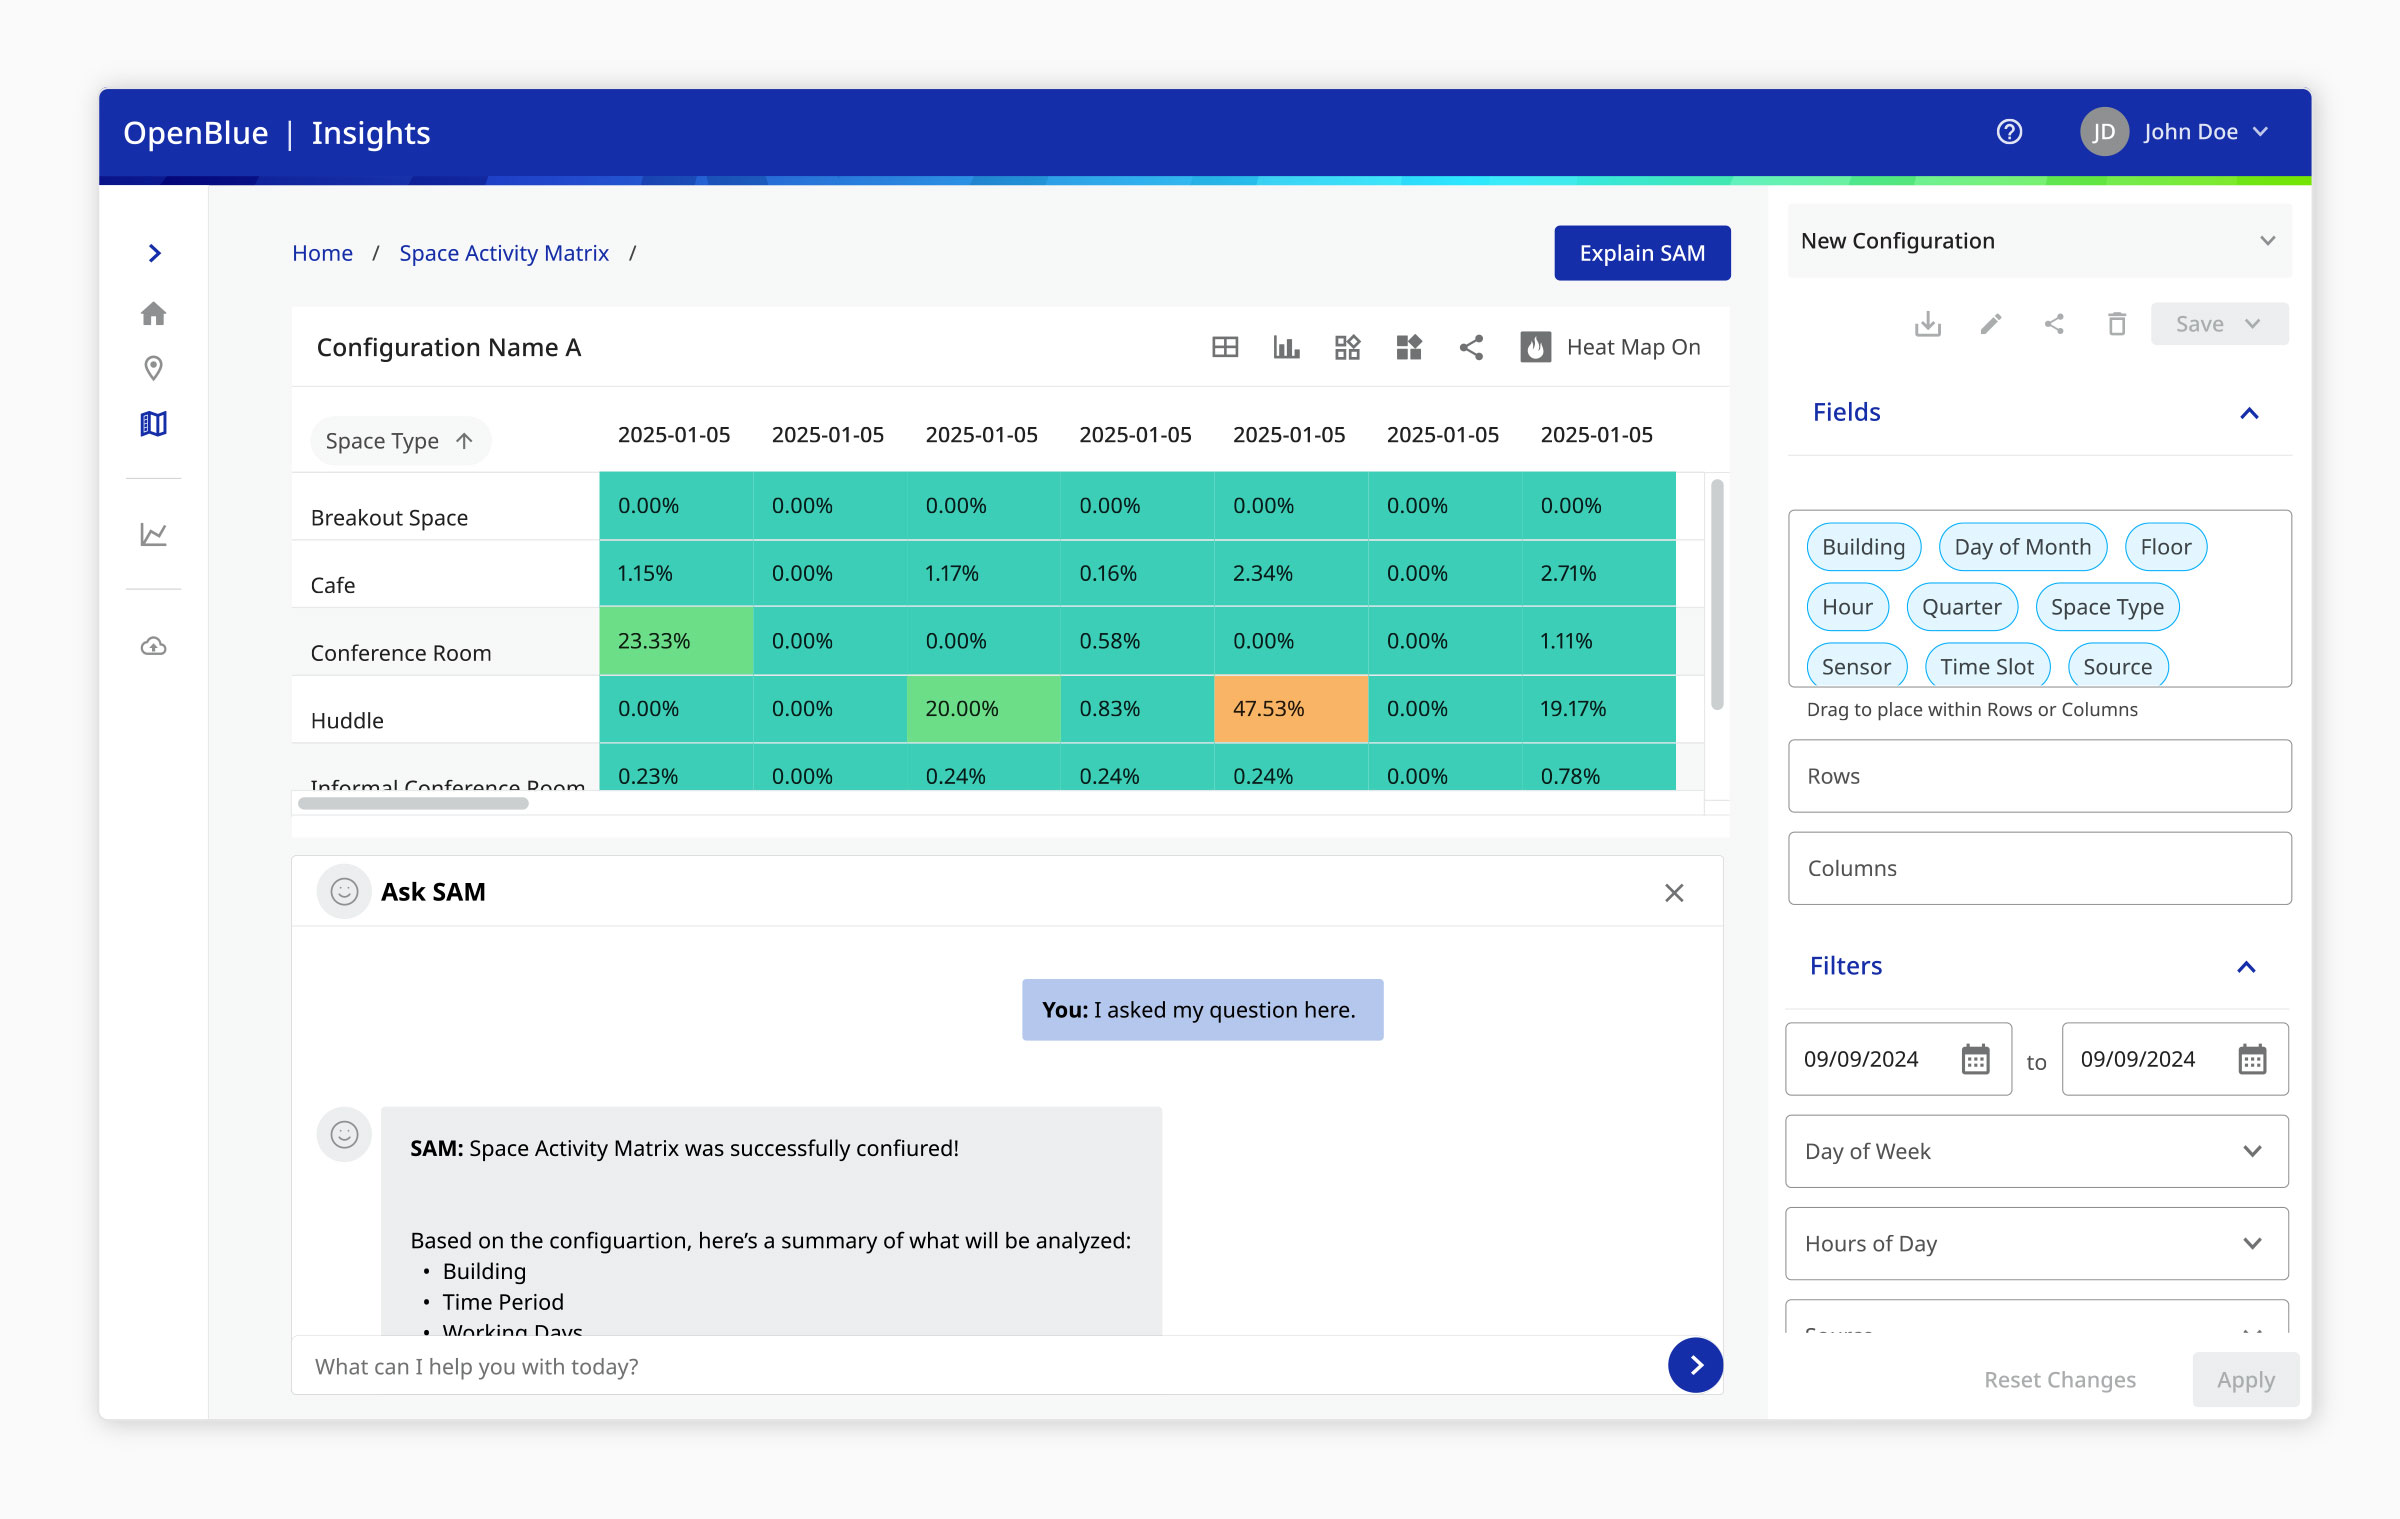2400x1519 pixels.
Task: Follow the Space Activity Matrix breadcrumb
Action: (x=504, y=253)
